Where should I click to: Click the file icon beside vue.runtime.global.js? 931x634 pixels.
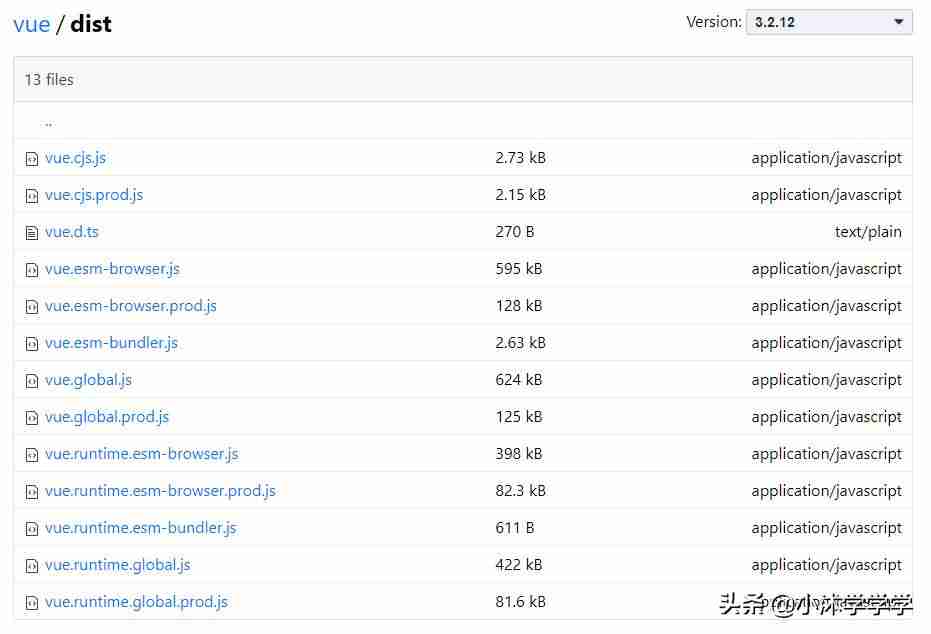coord(31,566)
